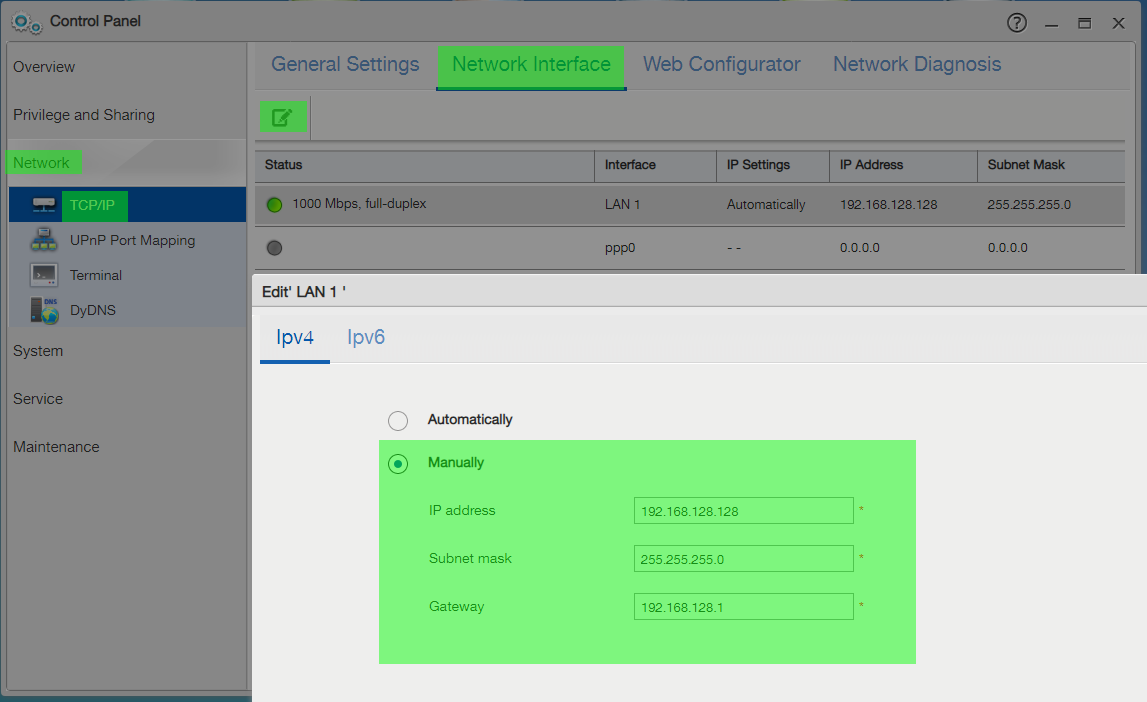Image resolution: width=1147 pixels, height=702 pixels.
Task: Click the DyDNS globe icon
Action: click(x=43, y=310)
